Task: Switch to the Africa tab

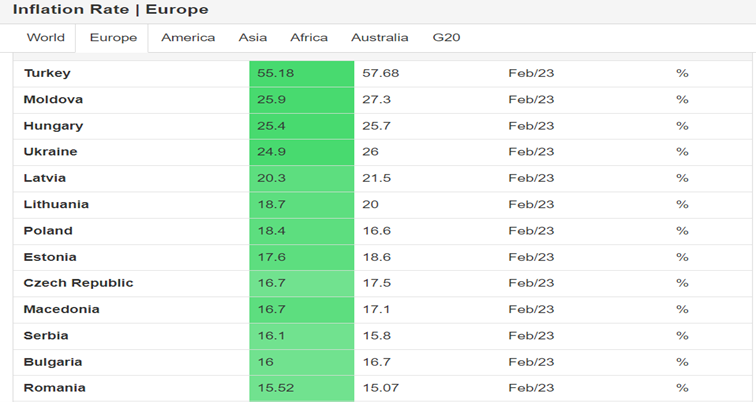Action: pyautogui.click(x=309, y=38)
